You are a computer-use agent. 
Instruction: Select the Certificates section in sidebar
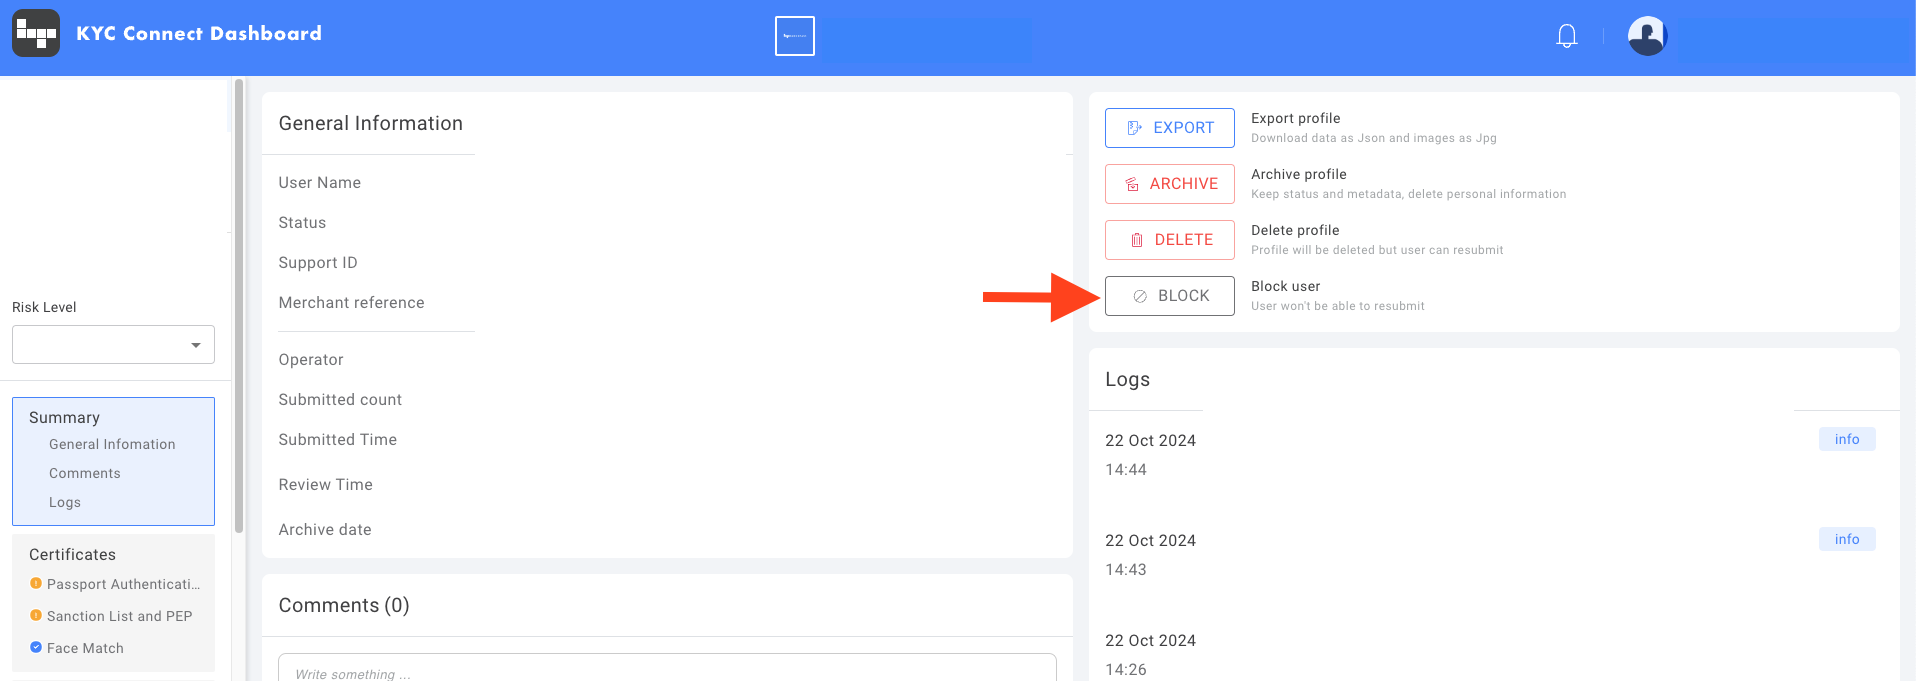click(x=72, y=554)
